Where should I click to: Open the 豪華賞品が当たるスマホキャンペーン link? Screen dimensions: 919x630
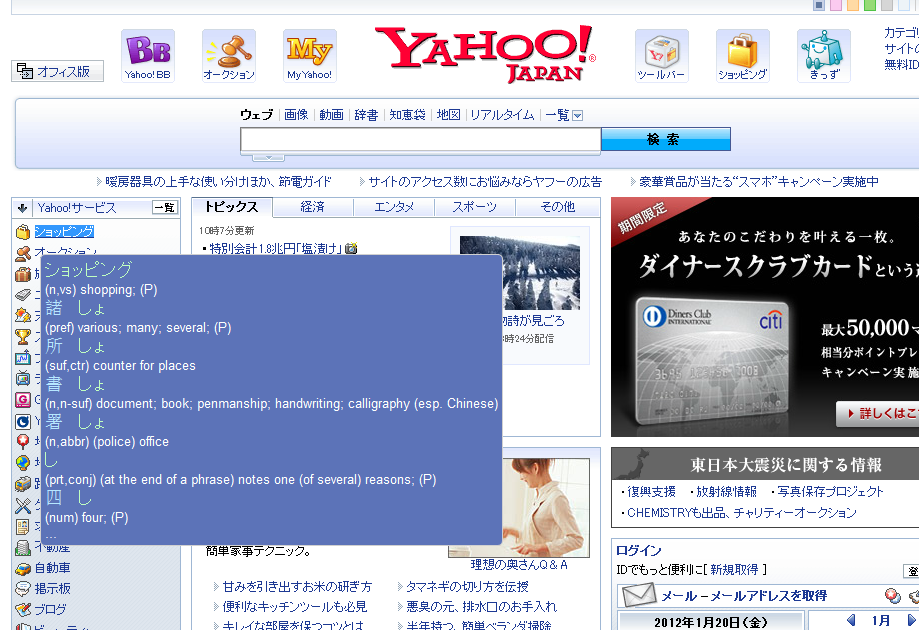pyautogui.click(x=758, y=182)
